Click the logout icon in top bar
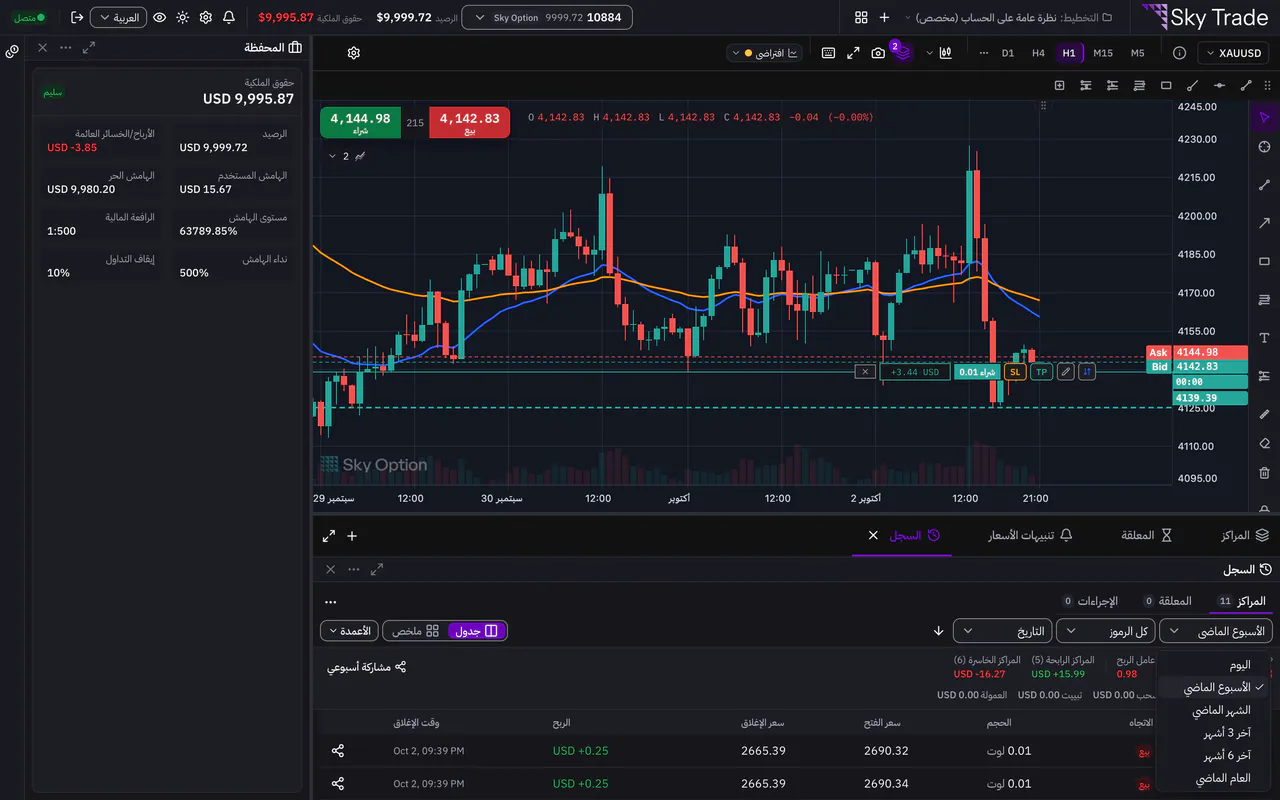Viewport: 1280px width, 800px height. point(77,17)
